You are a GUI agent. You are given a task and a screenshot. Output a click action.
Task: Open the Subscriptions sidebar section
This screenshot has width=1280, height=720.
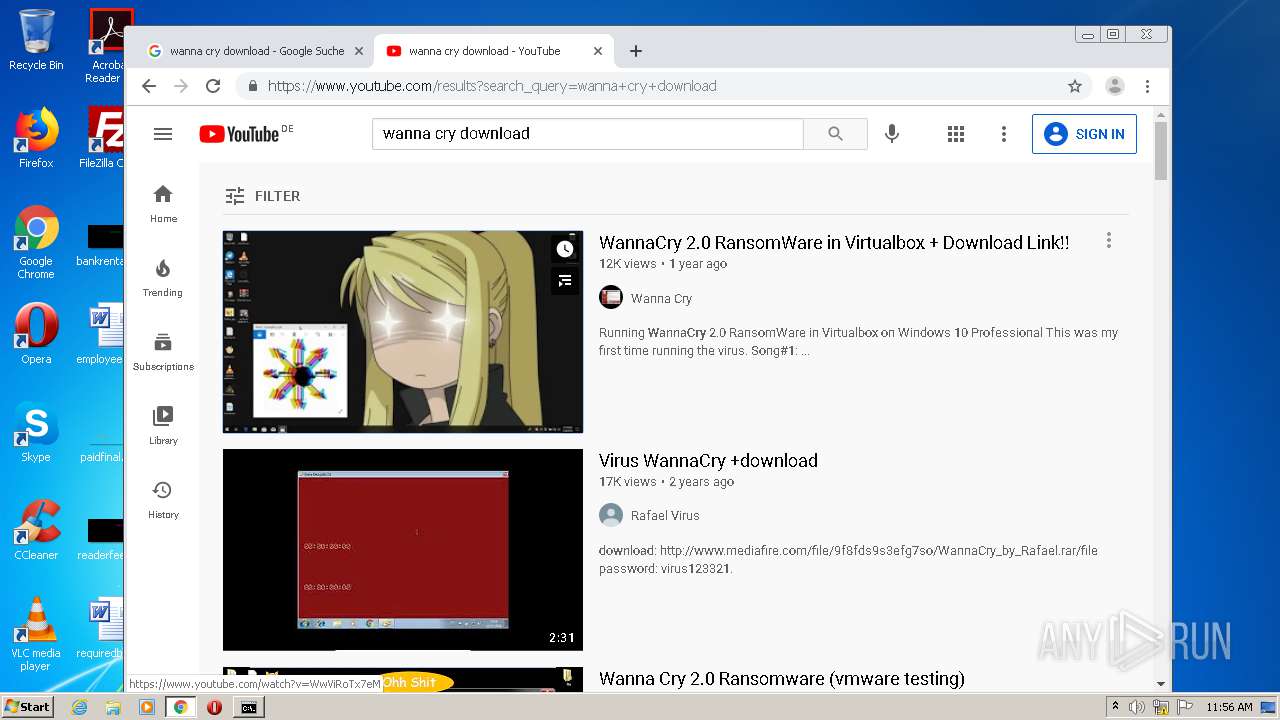pos(163,352)
